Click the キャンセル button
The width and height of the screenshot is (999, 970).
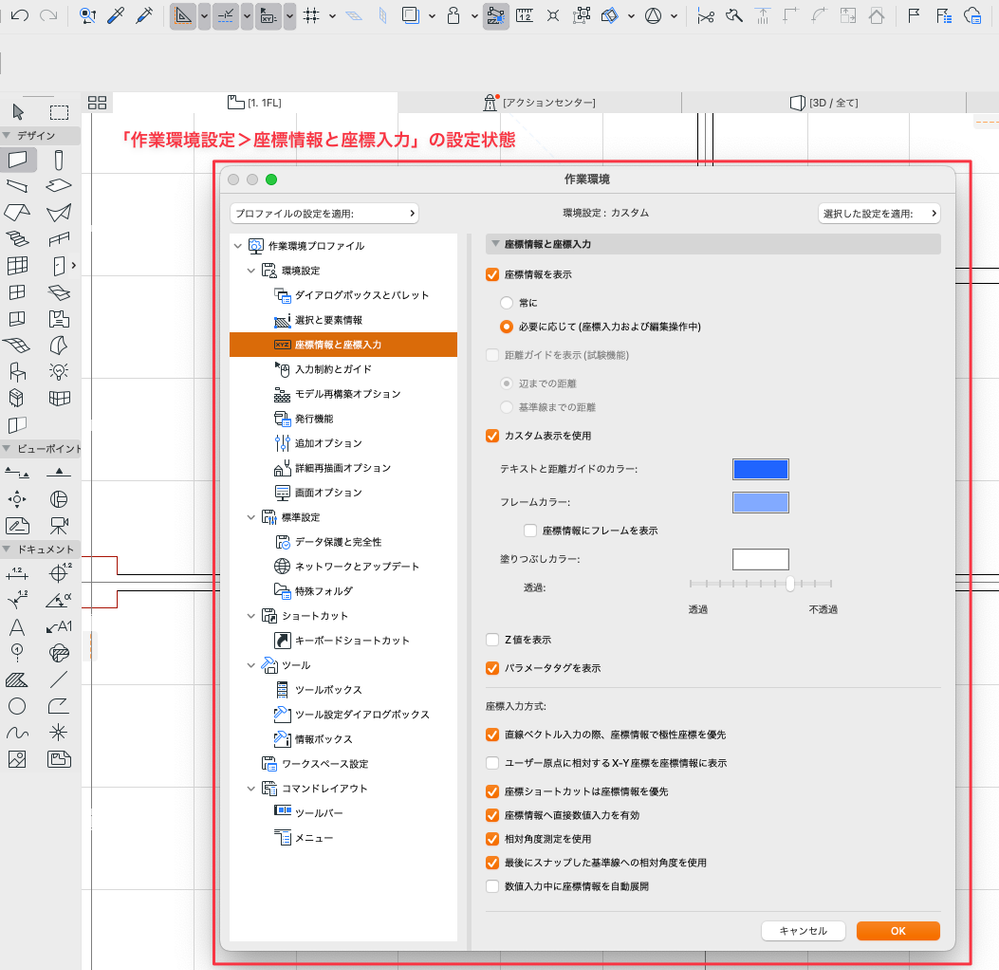pyautogui.click(x=802, y=931)
